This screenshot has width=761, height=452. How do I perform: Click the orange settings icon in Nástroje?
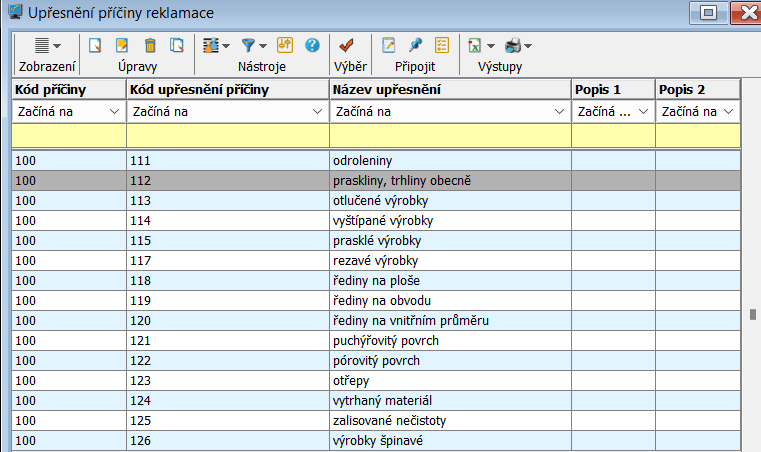(284, 45)
